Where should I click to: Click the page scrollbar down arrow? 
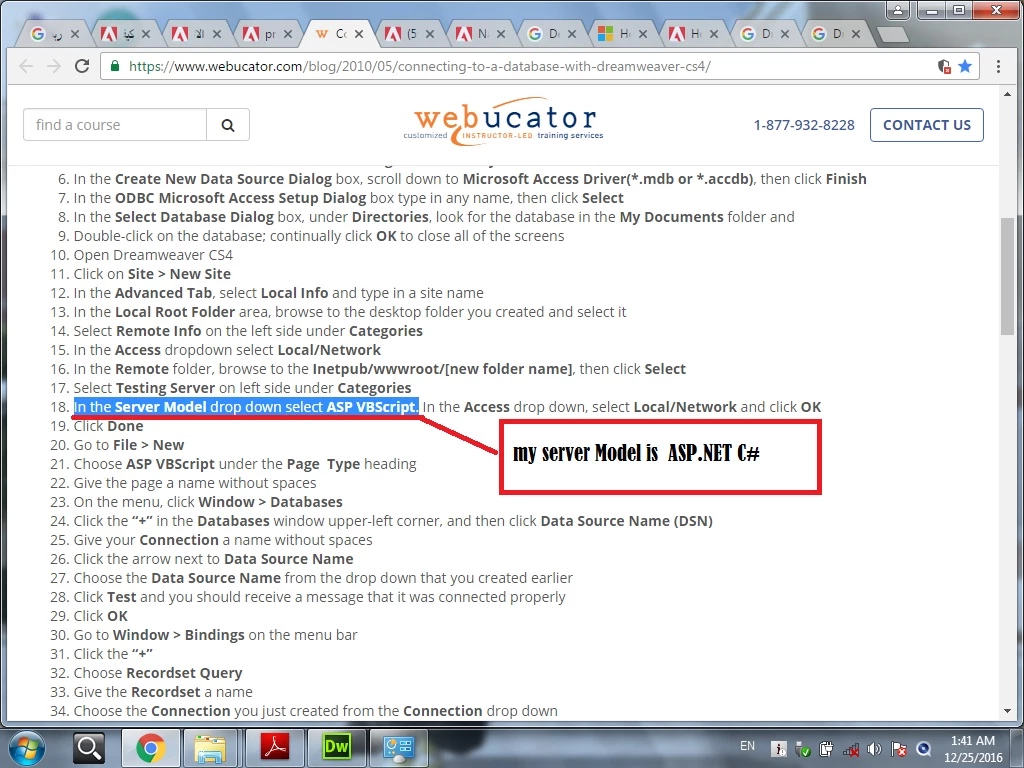tap(1007, 710)
